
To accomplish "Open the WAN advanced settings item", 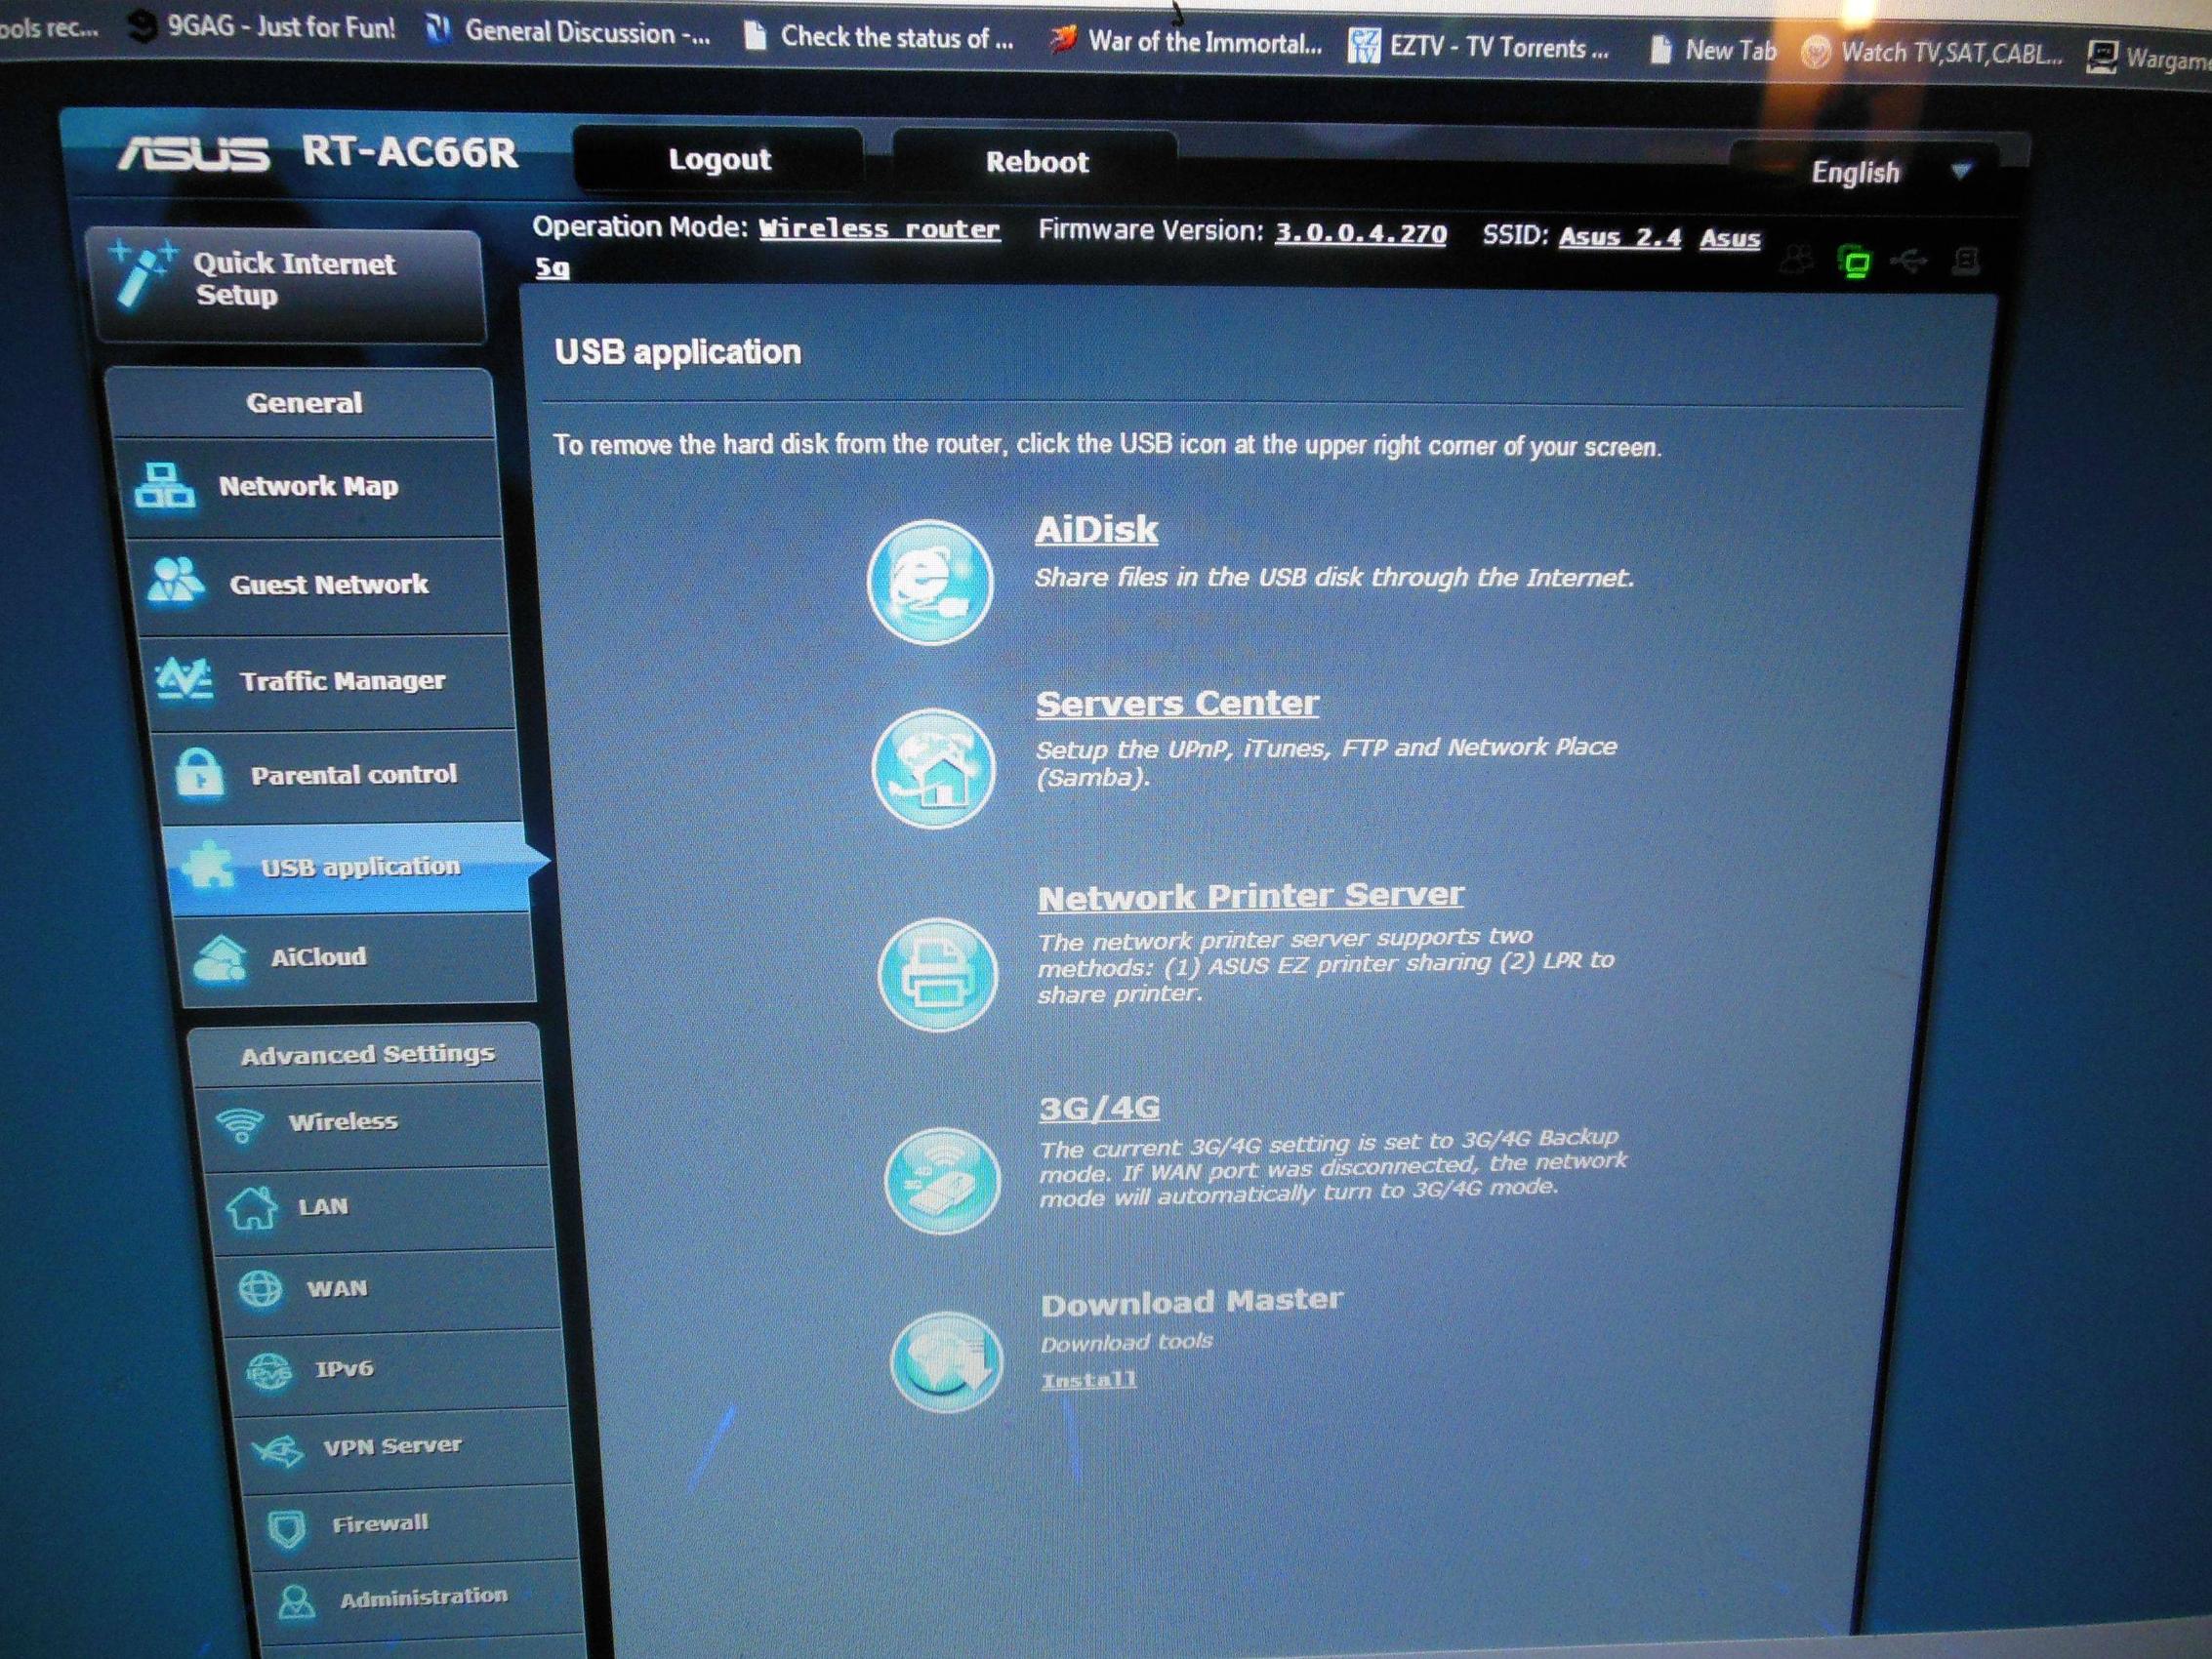I will [x=390, y=1289].
